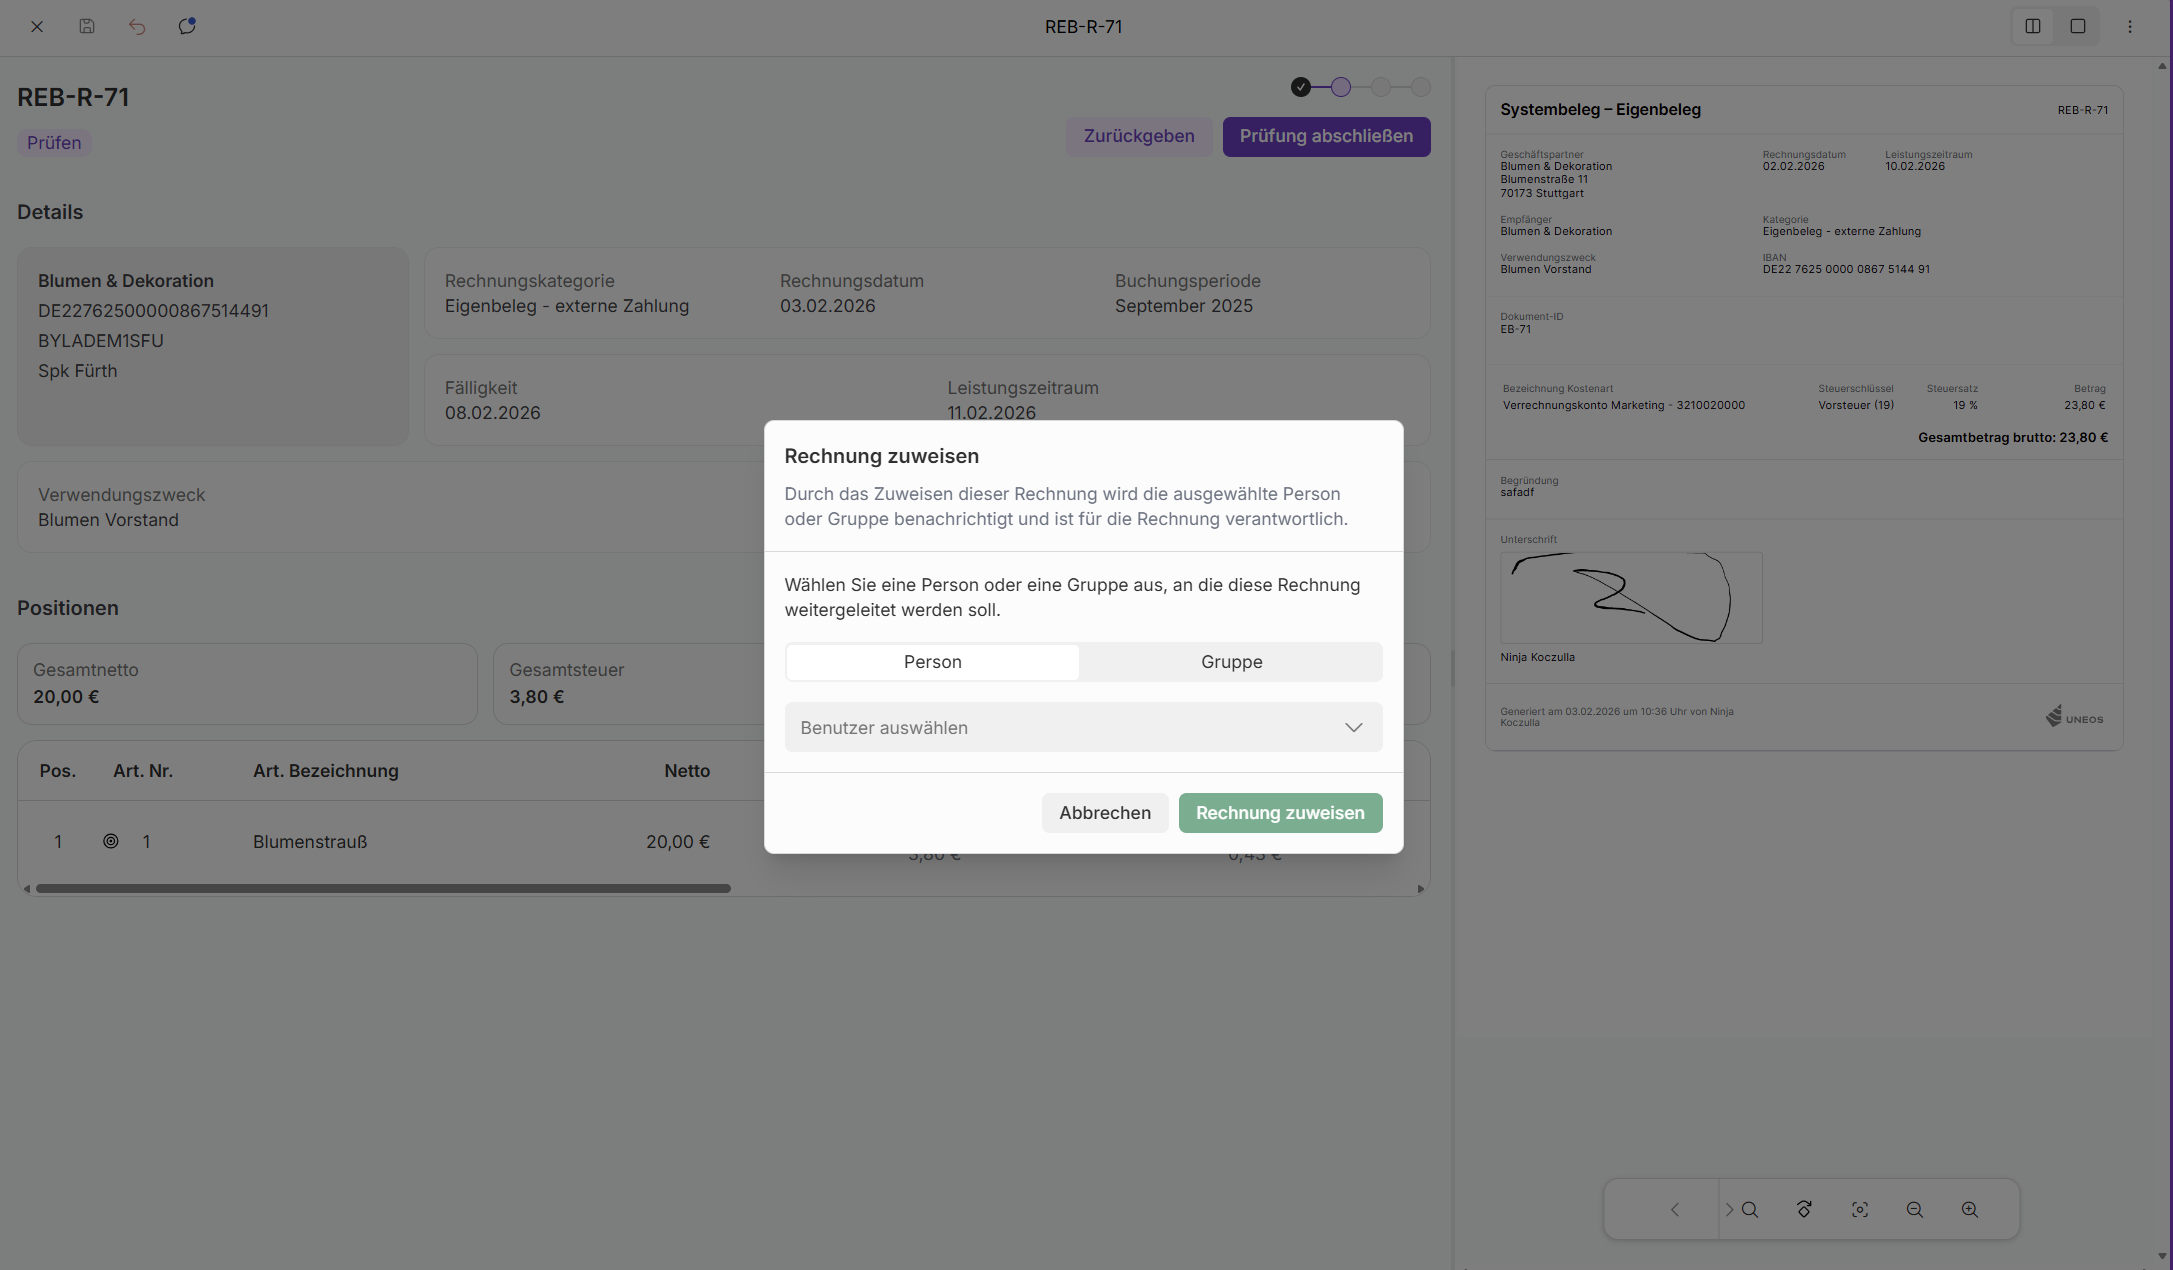
Task: Zoom in on the document preview
Action: click(1969, 1209)
